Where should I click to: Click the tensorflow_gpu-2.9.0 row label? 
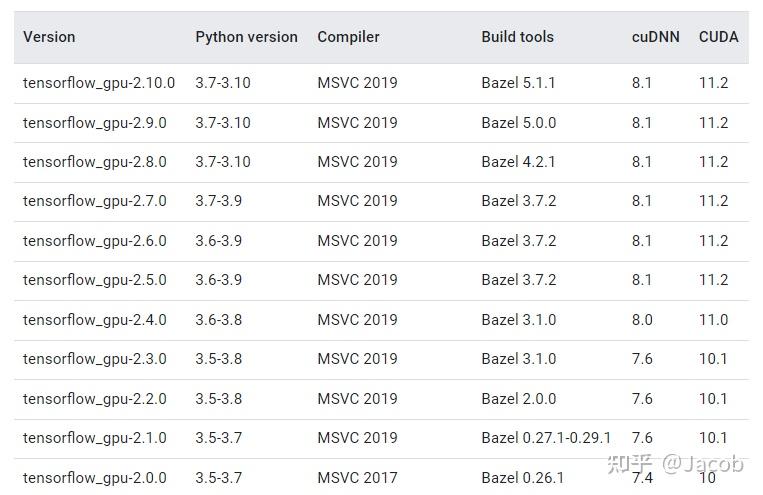pos(95,123)
